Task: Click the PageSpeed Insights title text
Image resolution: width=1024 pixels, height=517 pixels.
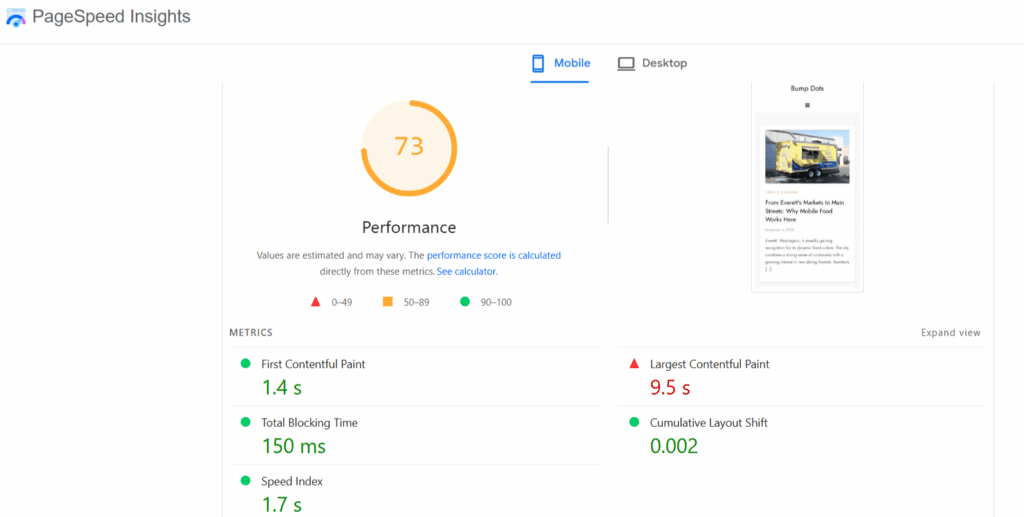Action: tap(111, 17)
